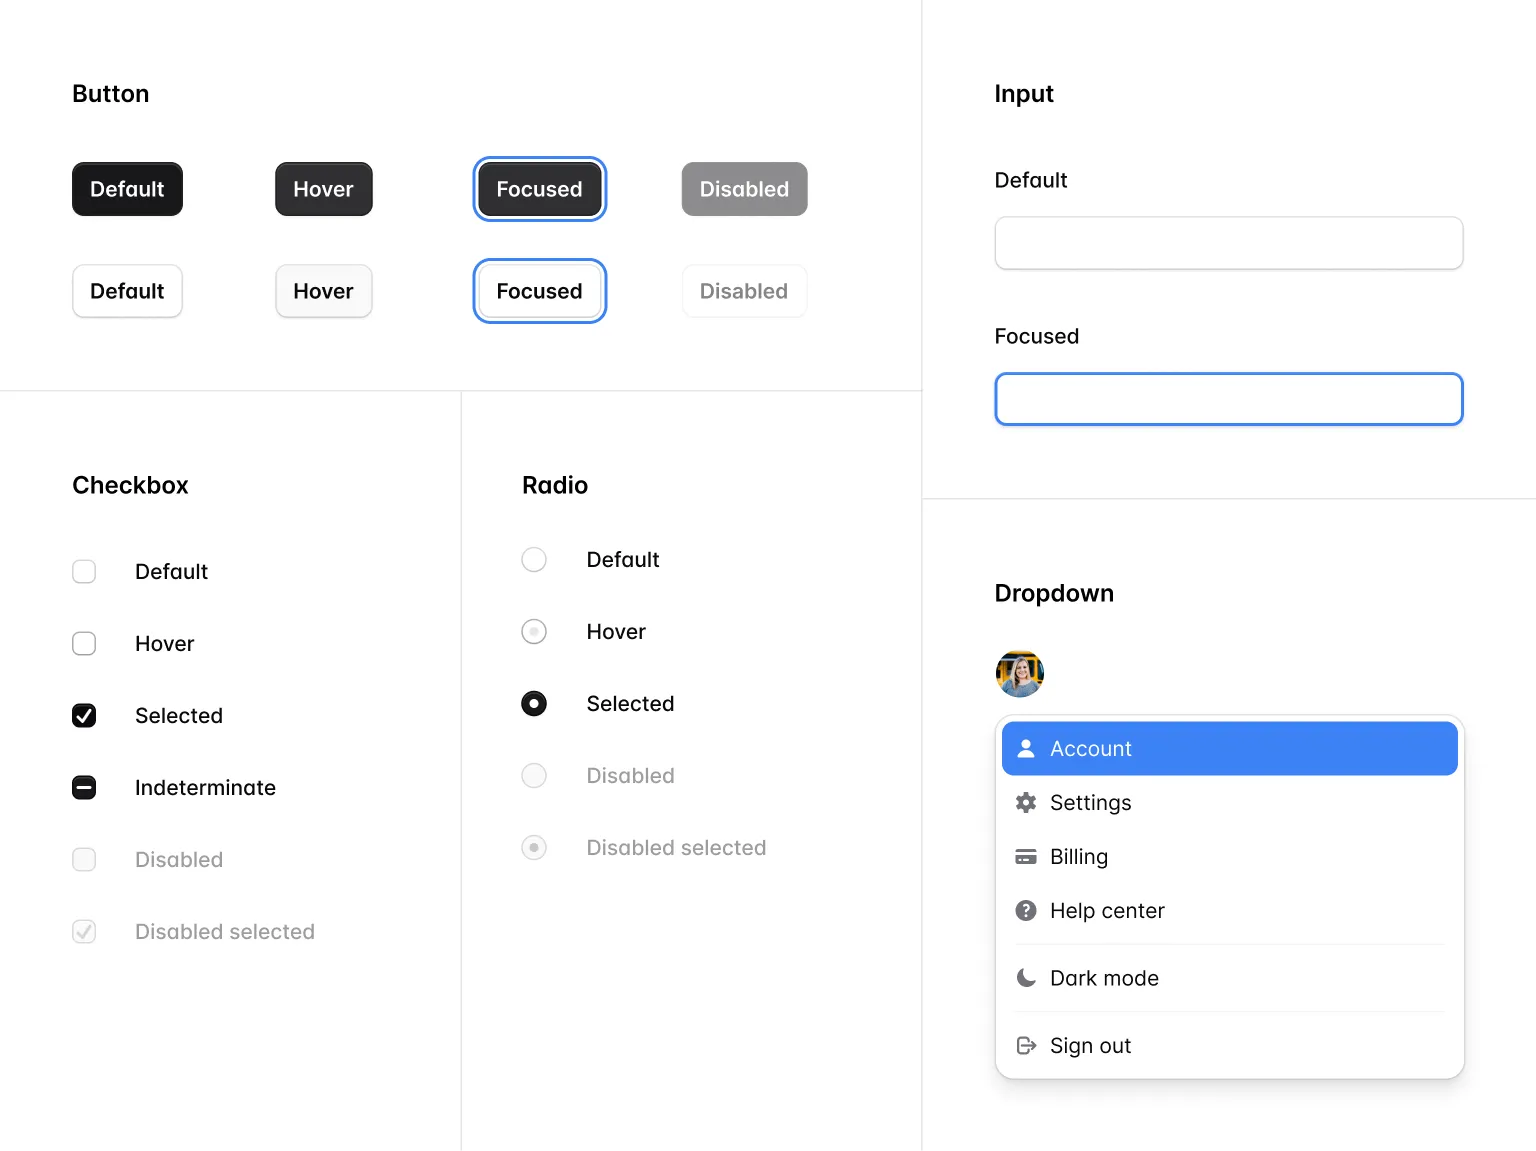Uncheck the Selected checkbox

[x=84, y=716]
